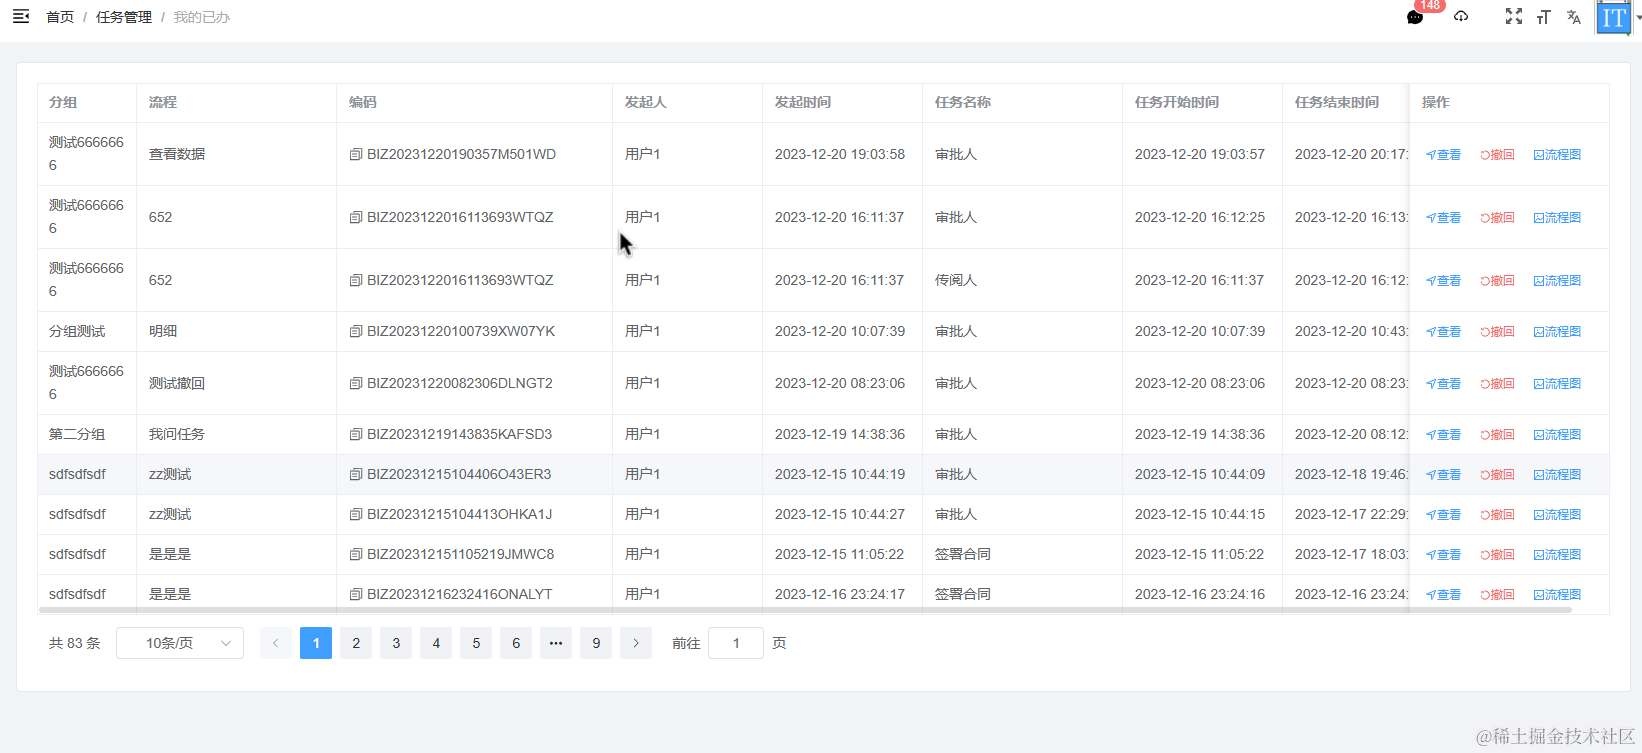Go to page 3

396,643
